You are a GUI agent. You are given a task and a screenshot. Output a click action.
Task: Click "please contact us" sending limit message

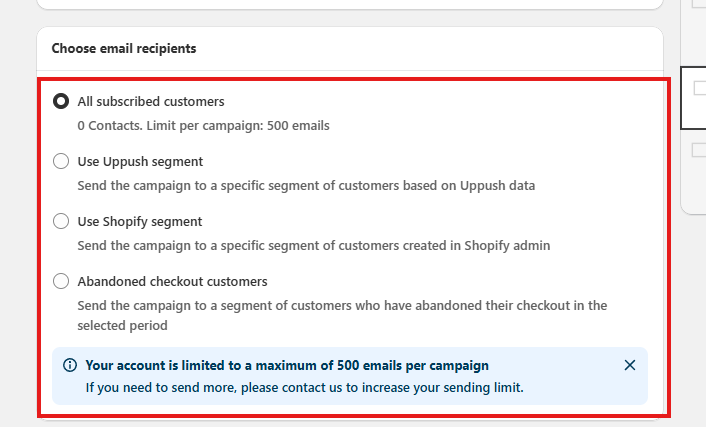[x=304, y=387]
